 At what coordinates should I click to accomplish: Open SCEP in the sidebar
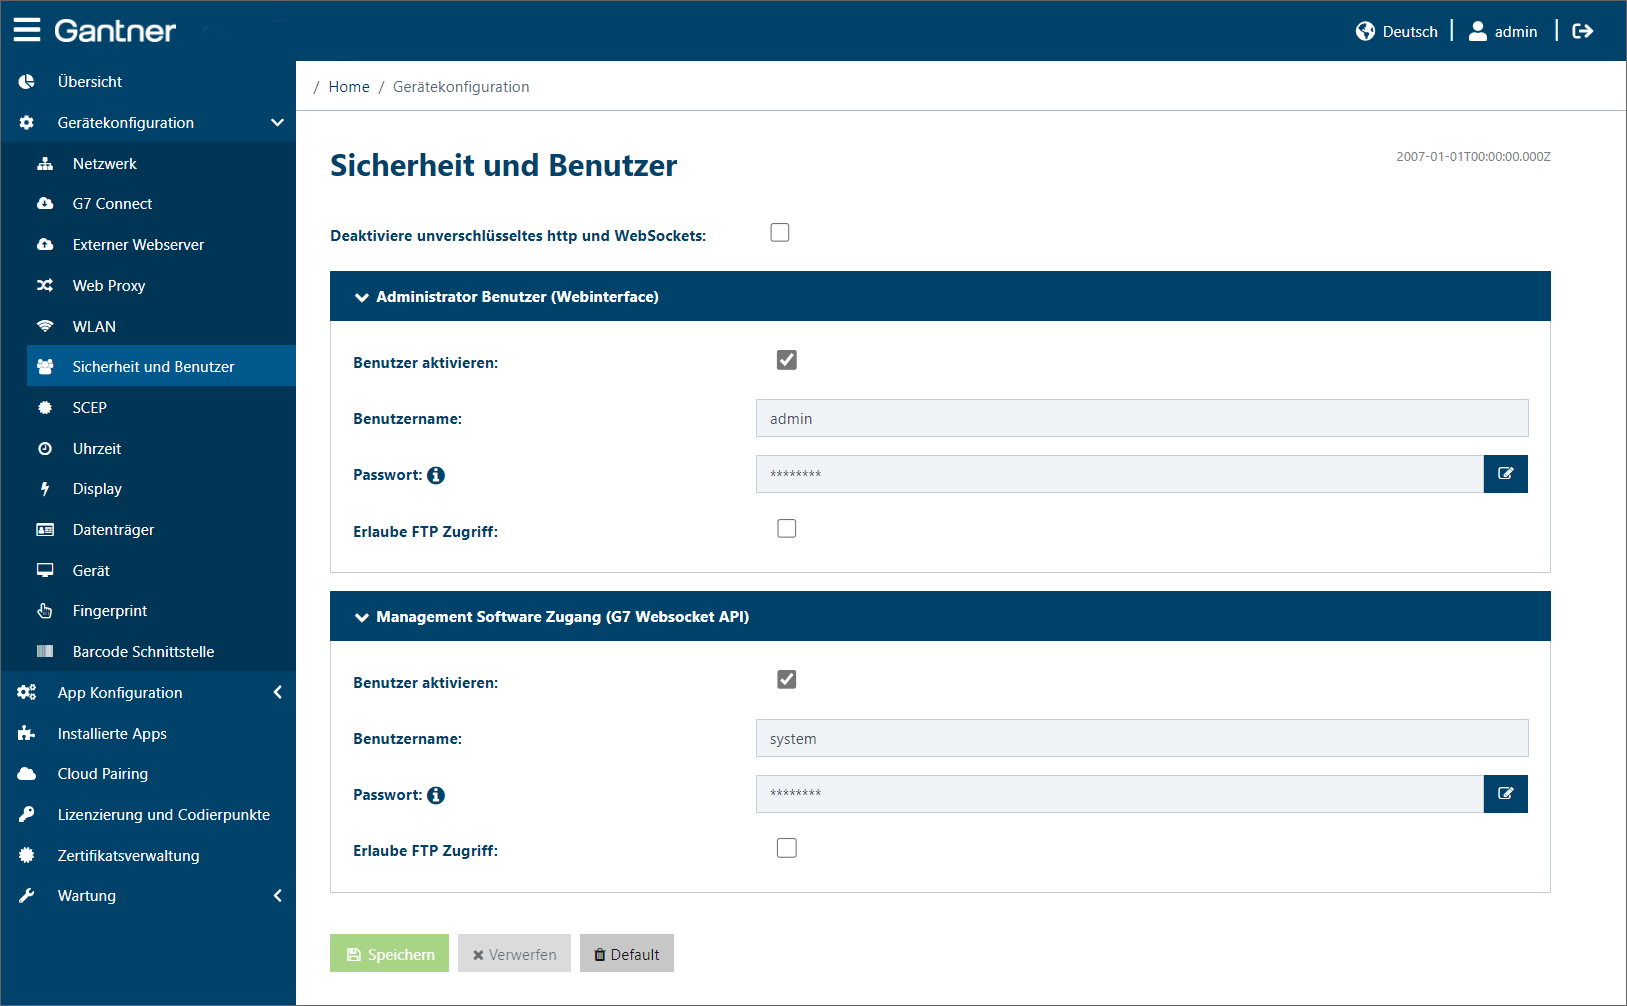click(161, 408)
